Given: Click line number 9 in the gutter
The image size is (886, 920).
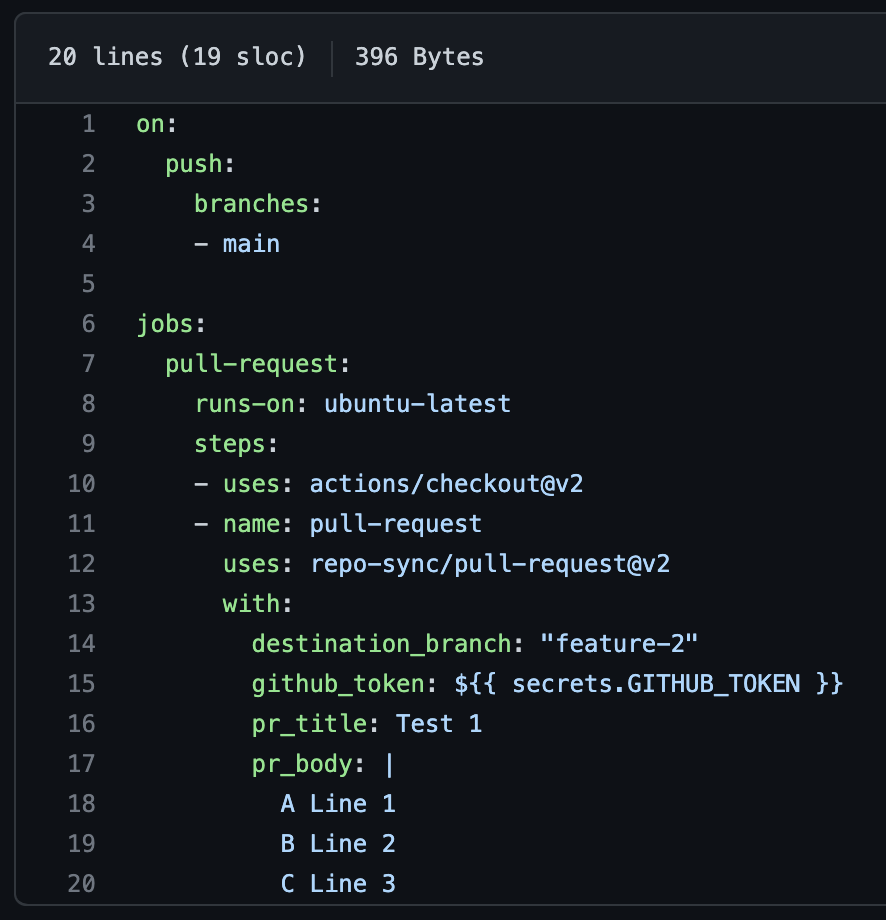Looking at the screenshot, I should click(89, 444).
